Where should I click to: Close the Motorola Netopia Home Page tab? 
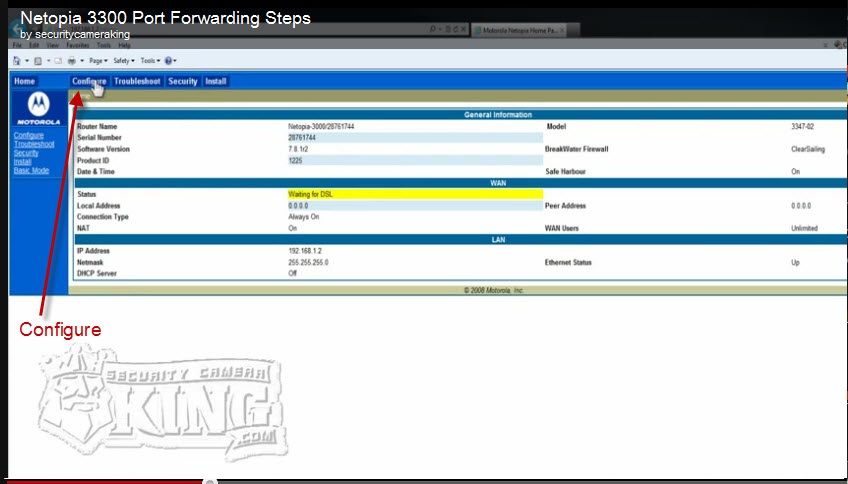point(562,30)
